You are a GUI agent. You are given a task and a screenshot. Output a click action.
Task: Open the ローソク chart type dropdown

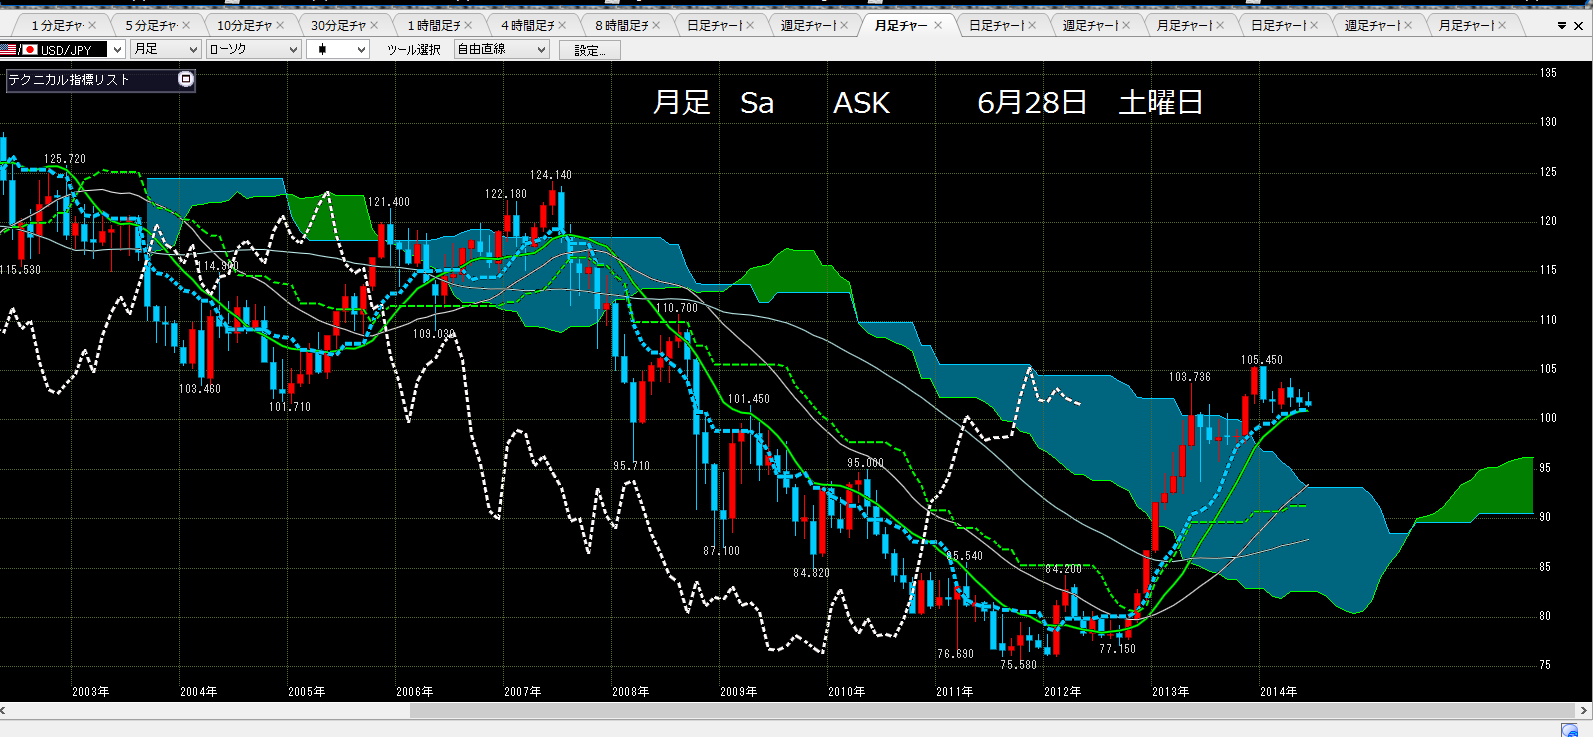pyautogui.click(x=253, y=49)
